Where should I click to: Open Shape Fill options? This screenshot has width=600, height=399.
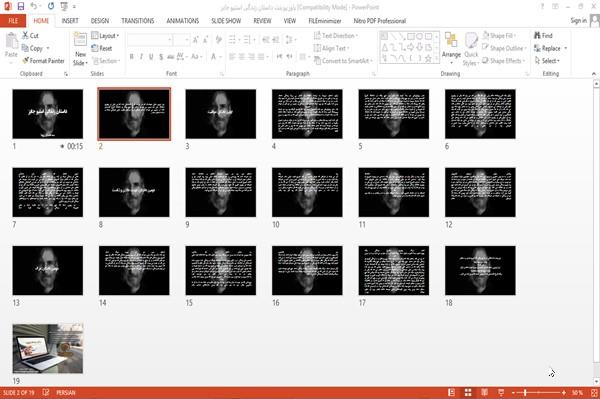coord(499,36)
